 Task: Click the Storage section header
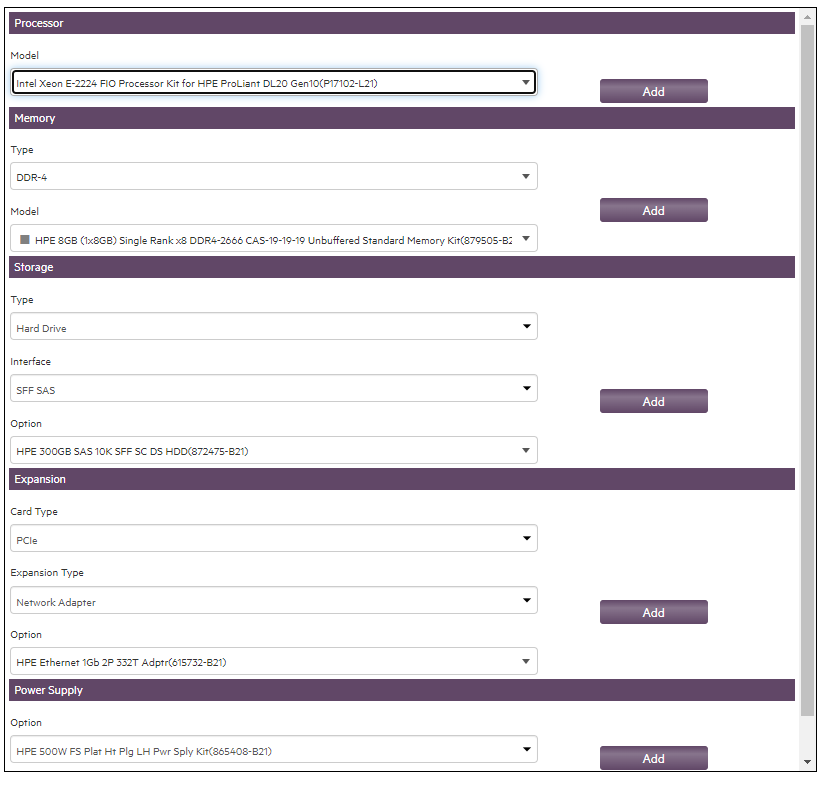point(402,267)
